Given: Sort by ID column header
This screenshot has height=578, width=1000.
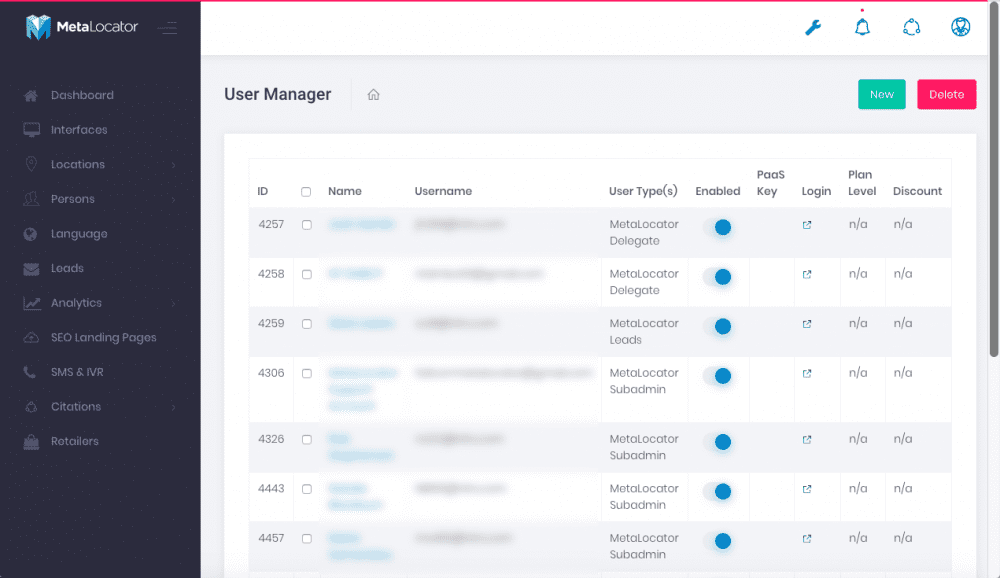Looking at the screenshot, I should pos(263,191).
